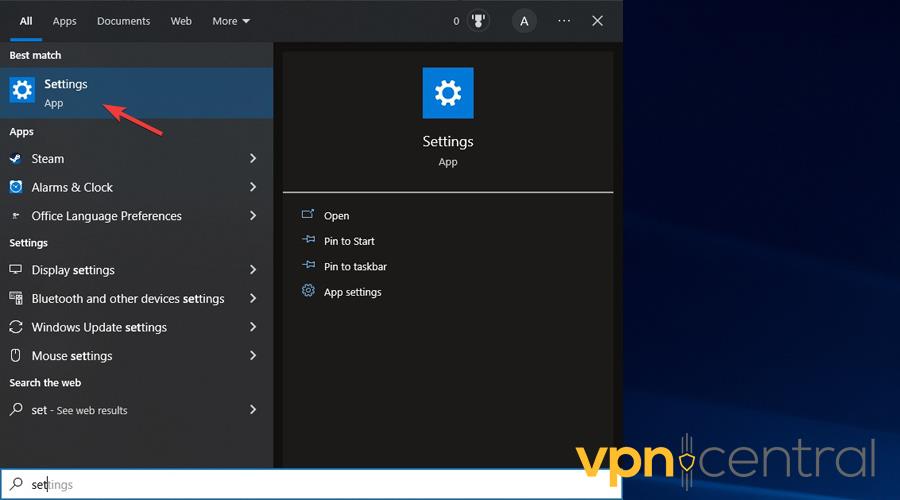Click the Bluetooth and other devices icon
Screen dimensions: 900x500
click(x=15, y=298)
